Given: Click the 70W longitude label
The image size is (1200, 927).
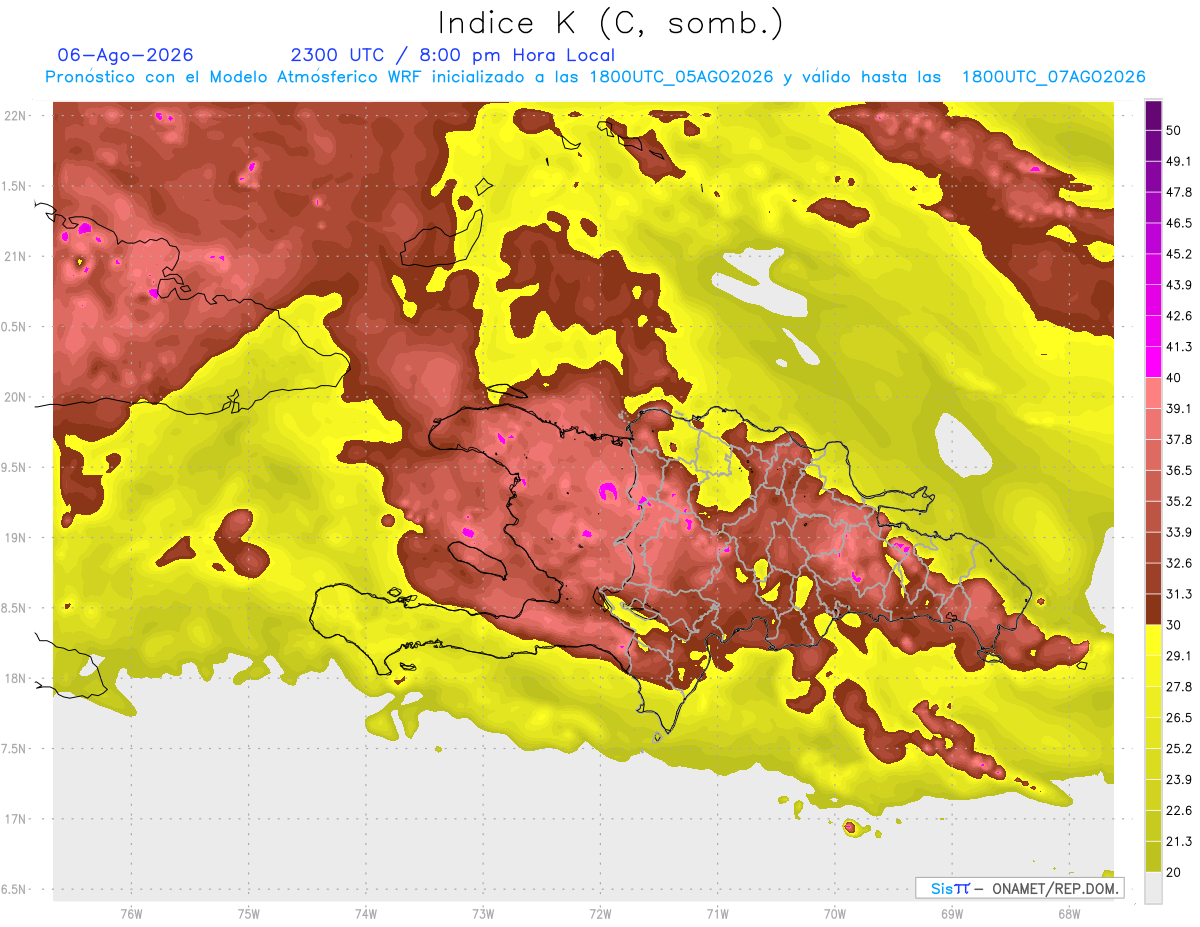Looking at the screenshot, I should click(x=835, y=914).
